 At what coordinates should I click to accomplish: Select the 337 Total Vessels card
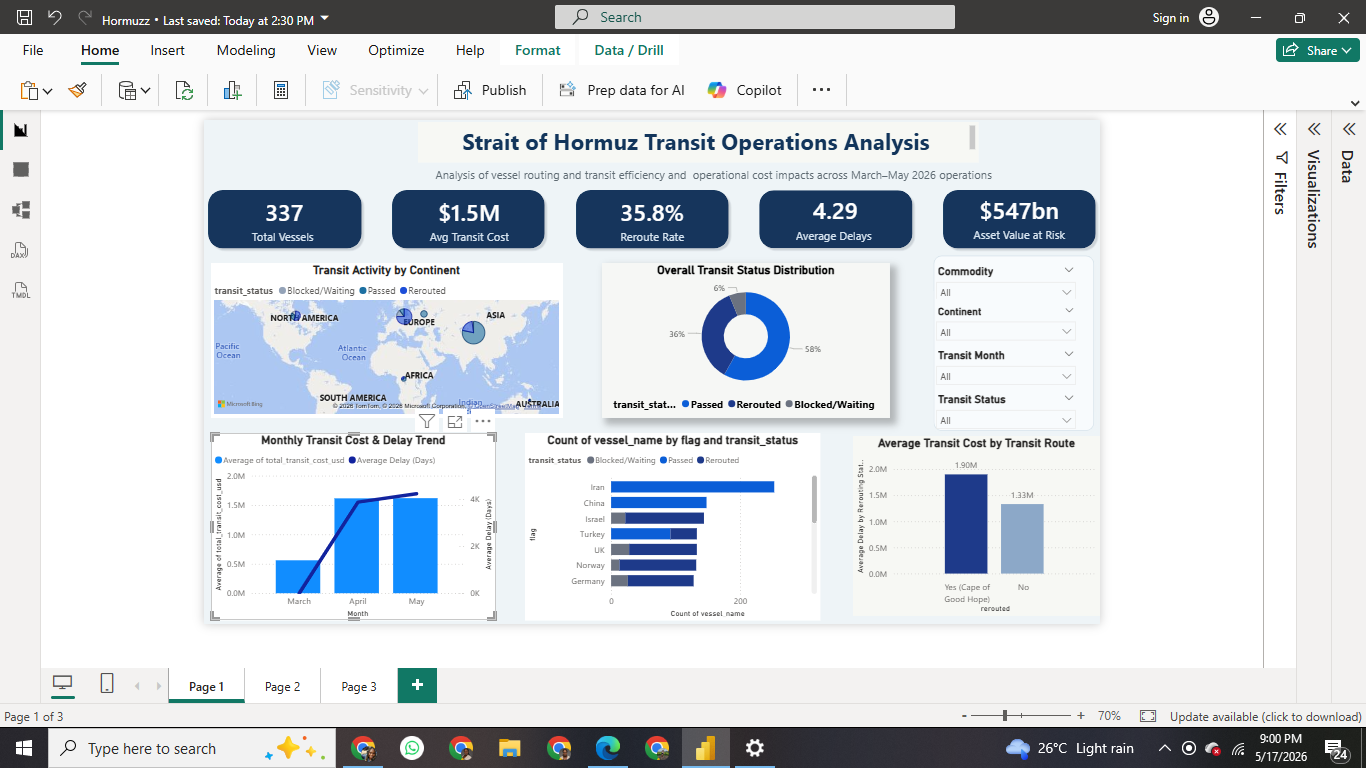click(285, 219)
